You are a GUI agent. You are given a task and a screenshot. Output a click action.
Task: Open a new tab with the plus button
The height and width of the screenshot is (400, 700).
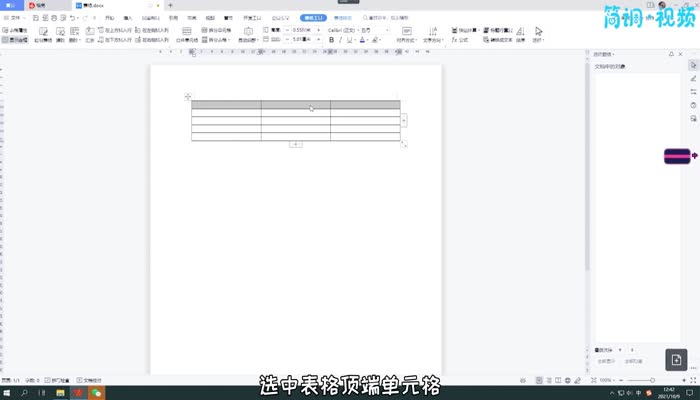point(170,5)
